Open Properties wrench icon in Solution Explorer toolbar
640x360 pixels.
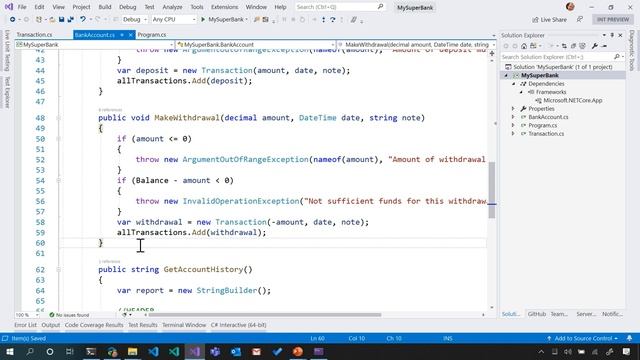point(595,46)
